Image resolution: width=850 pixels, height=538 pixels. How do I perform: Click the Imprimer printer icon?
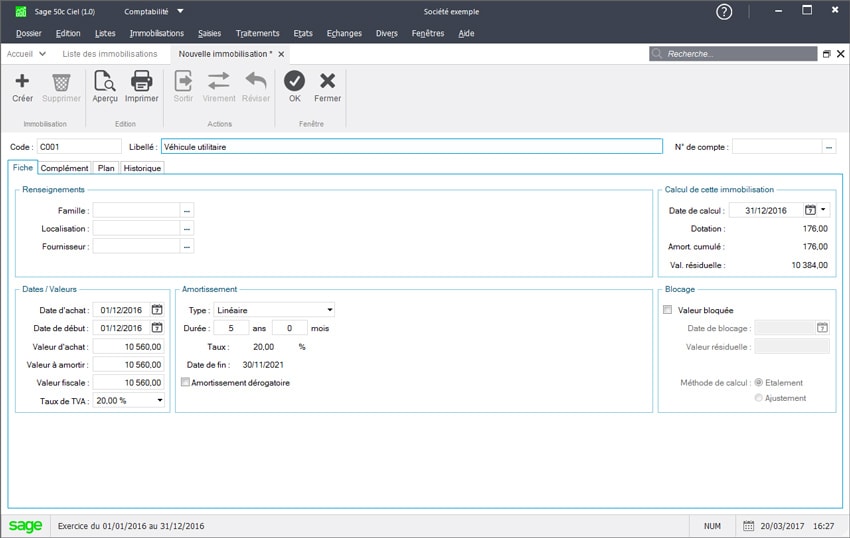tap(141, 82)
